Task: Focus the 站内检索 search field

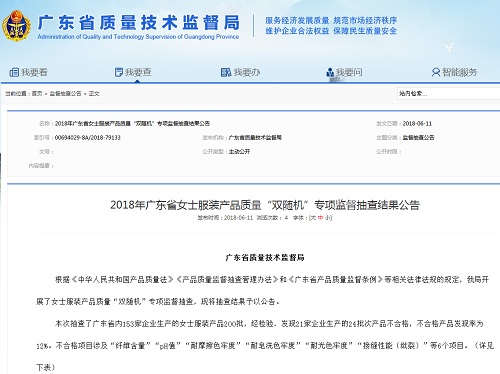Action: pos(449,94)
